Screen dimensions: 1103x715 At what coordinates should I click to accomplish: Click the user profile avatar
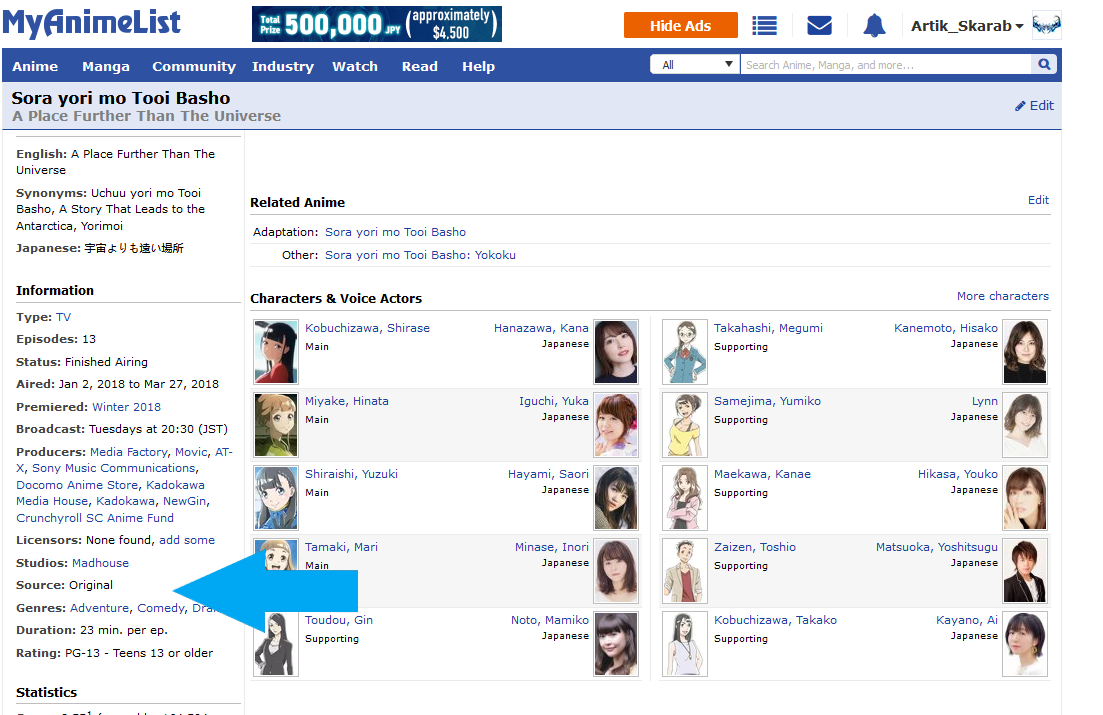(x=1047, y=25)
